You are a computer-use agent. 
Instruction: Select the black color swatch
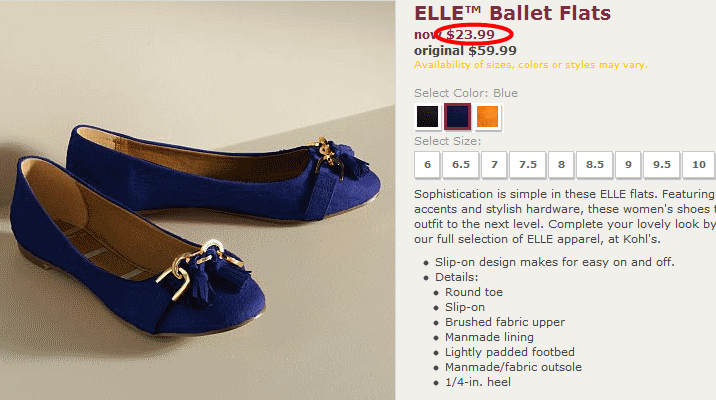pyautogui.click(x=427, y=116)
